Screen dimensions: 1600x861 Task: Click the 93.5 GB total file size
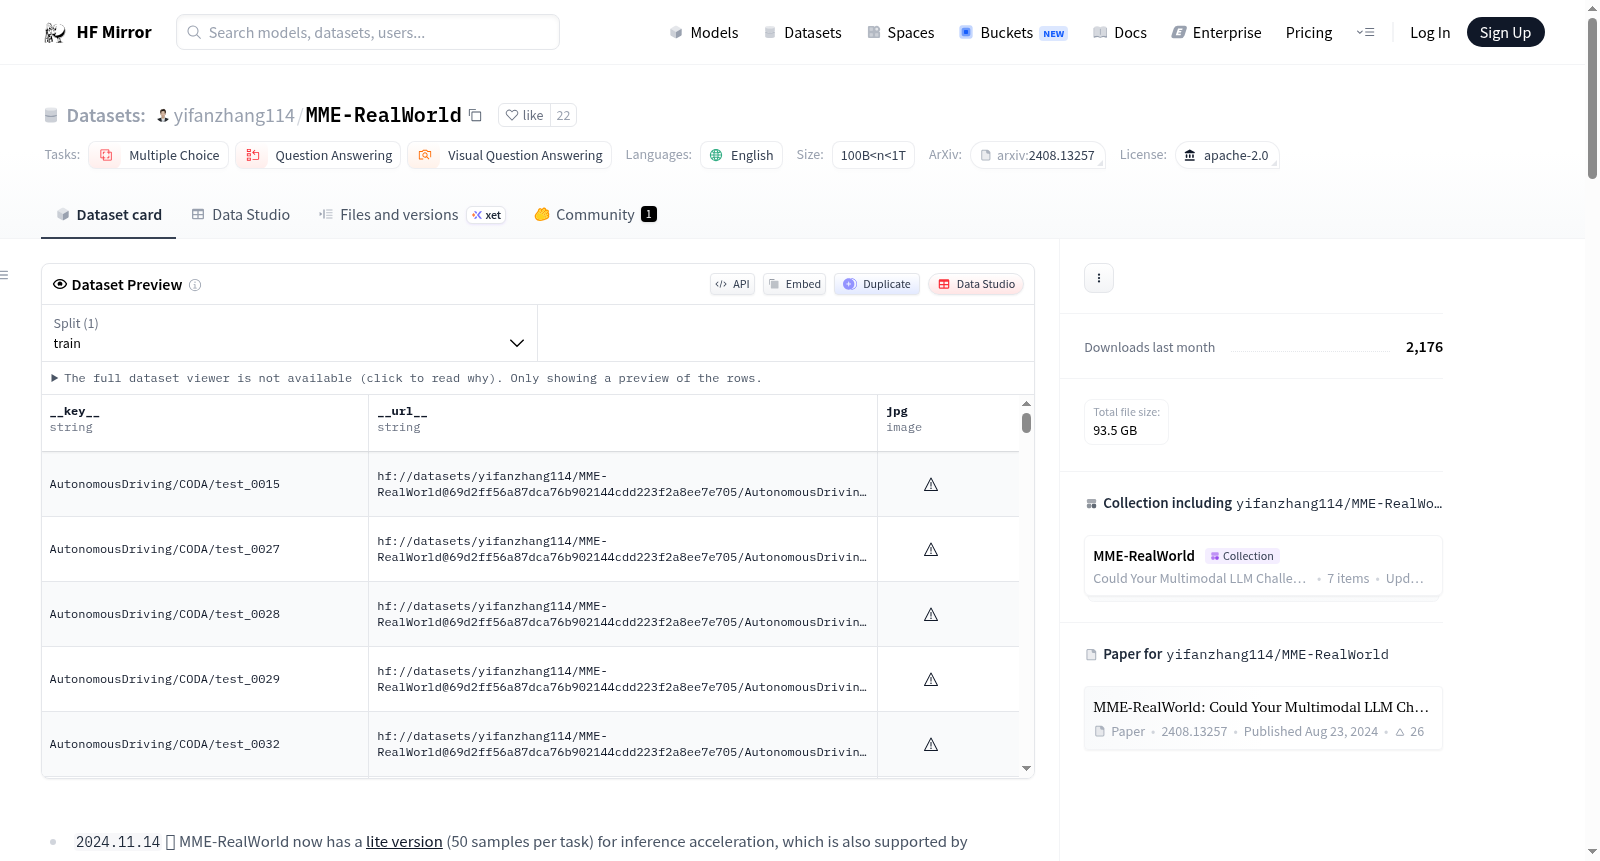[1115, 431]
